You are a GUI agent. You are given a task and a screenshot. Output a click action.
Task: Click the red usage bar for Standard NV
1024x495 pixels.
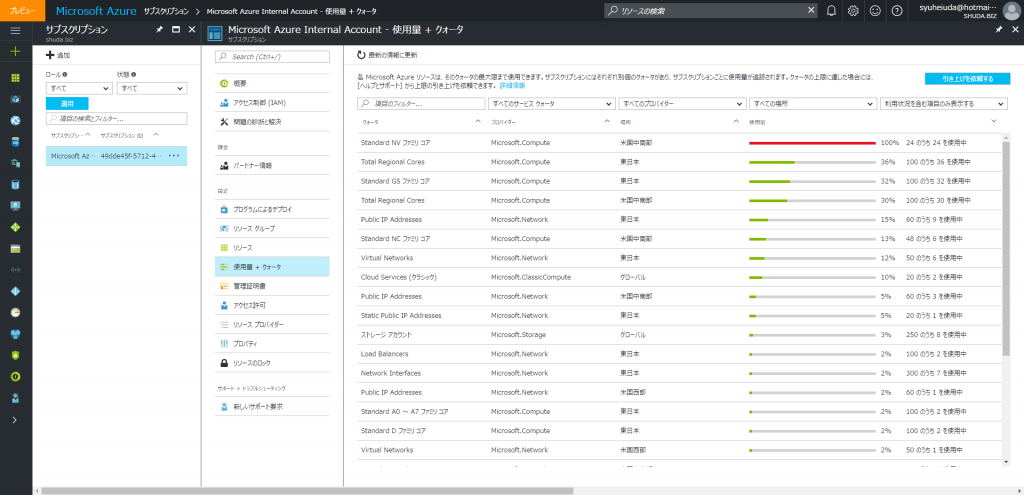click(x=812, y=142)
